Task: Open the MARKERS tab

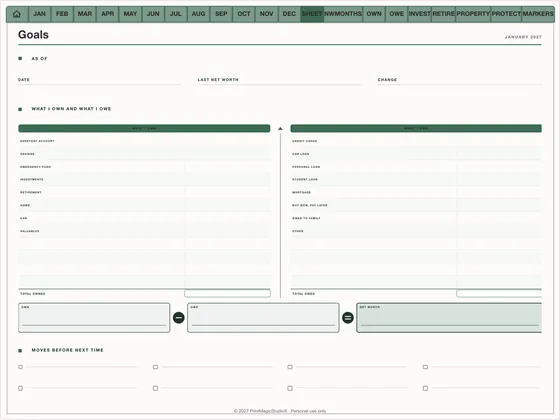Action: [x=538, y=14]
